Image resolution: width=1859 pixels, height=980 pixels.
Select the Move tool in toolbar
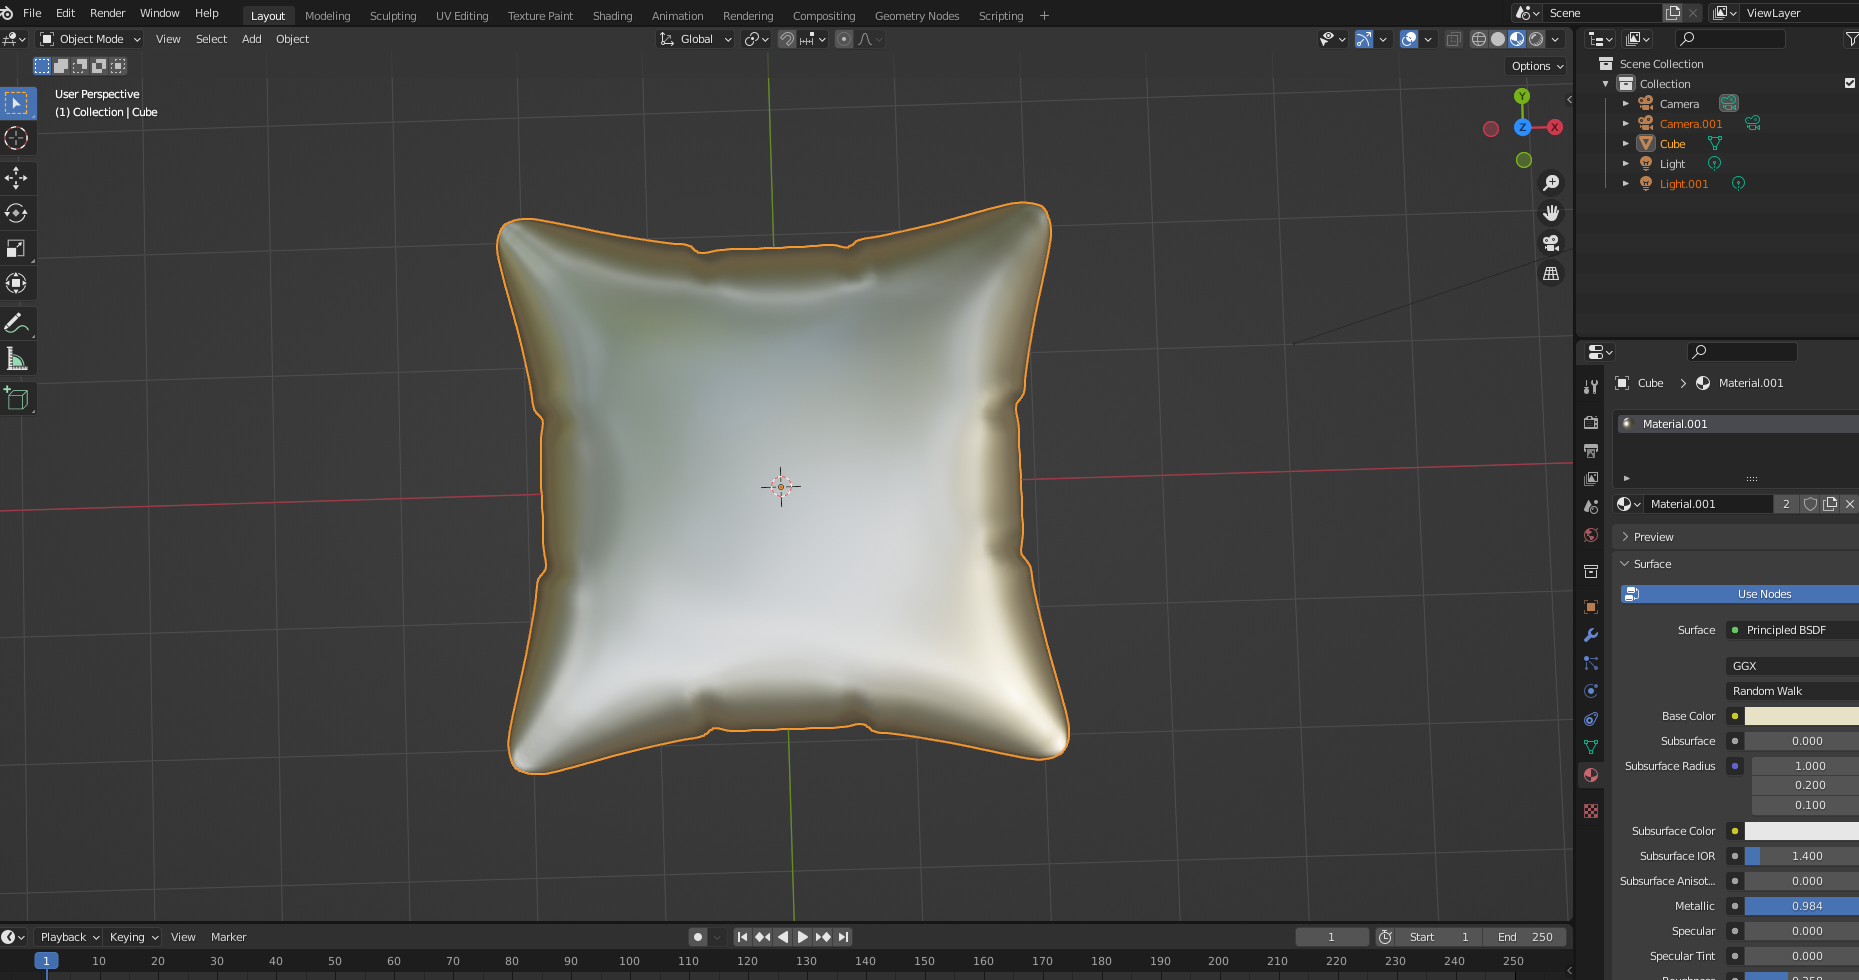(16, 178)
